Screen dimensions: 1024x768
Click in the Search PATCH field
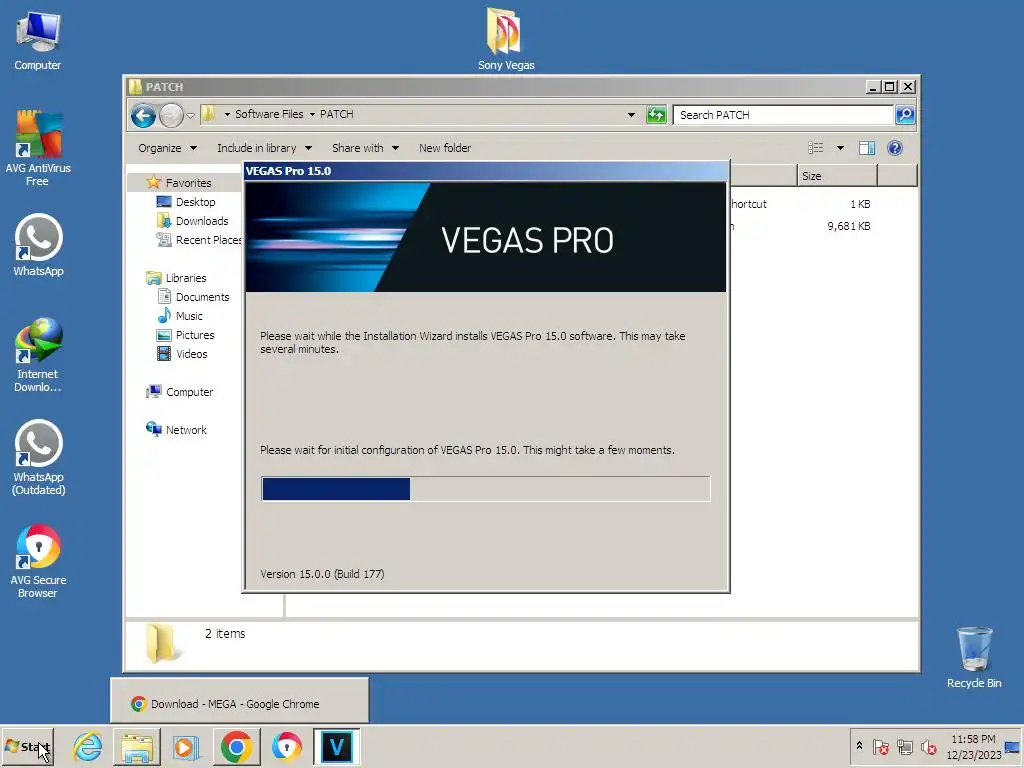[x=784, y=115]
